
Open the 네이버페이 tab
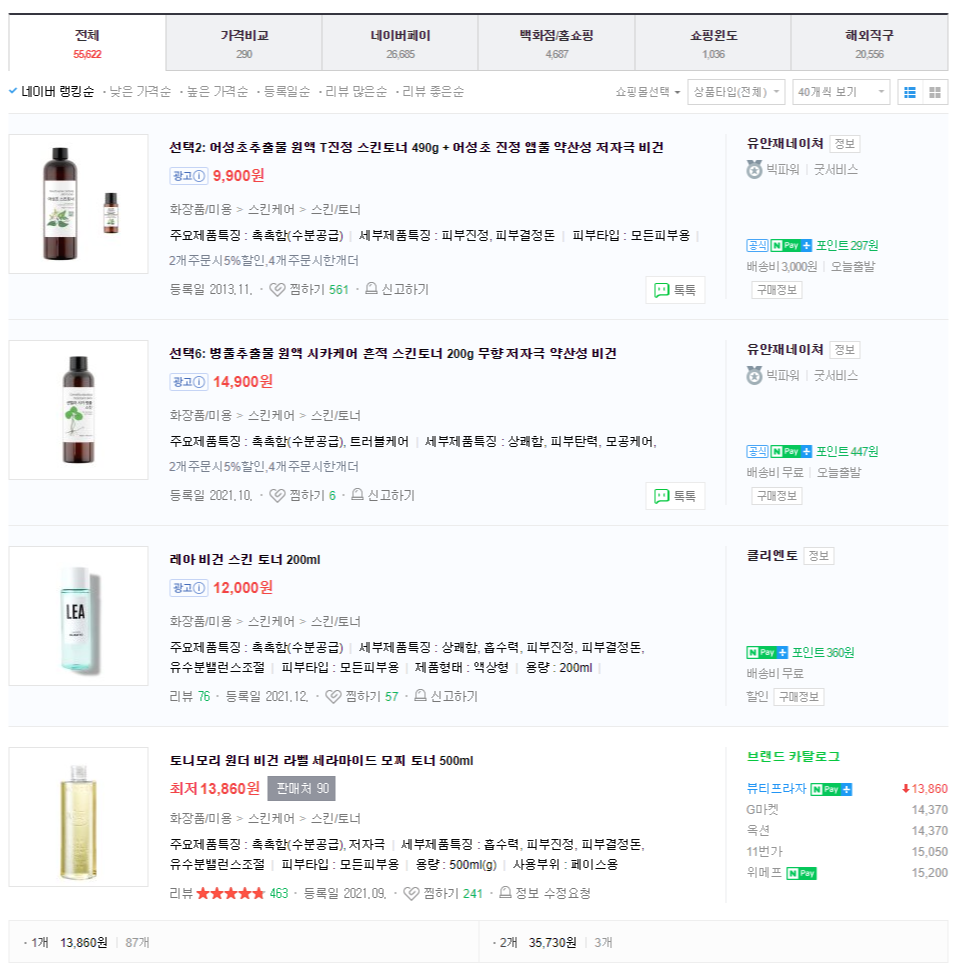pyautogui.click(x=400, y=43)
